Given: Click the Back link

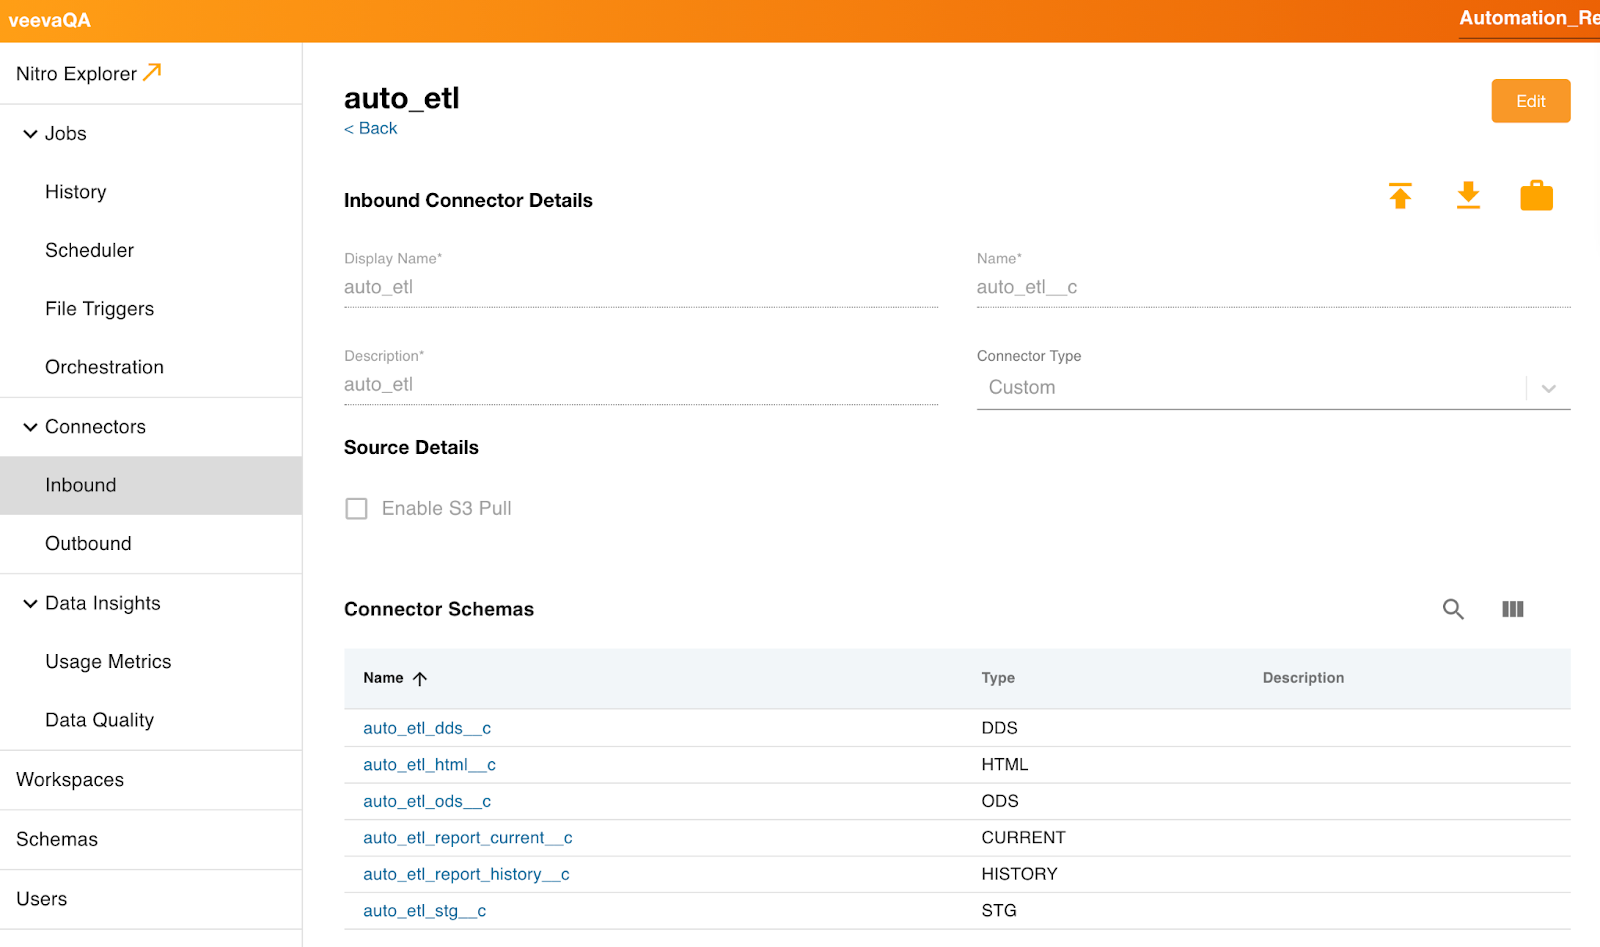Looking at the screenshot, I should click(x=371, y=128).
